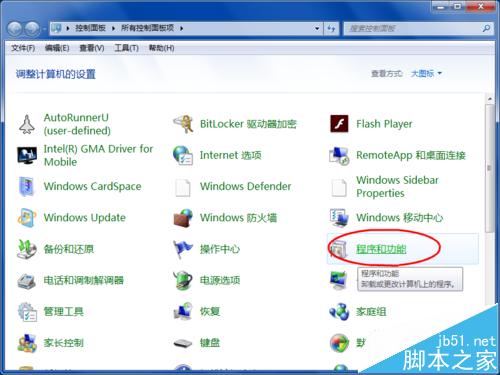Viewport: 500px width, 375px height.
Task: Open the Flash Player link text
Action: [384, 124]
